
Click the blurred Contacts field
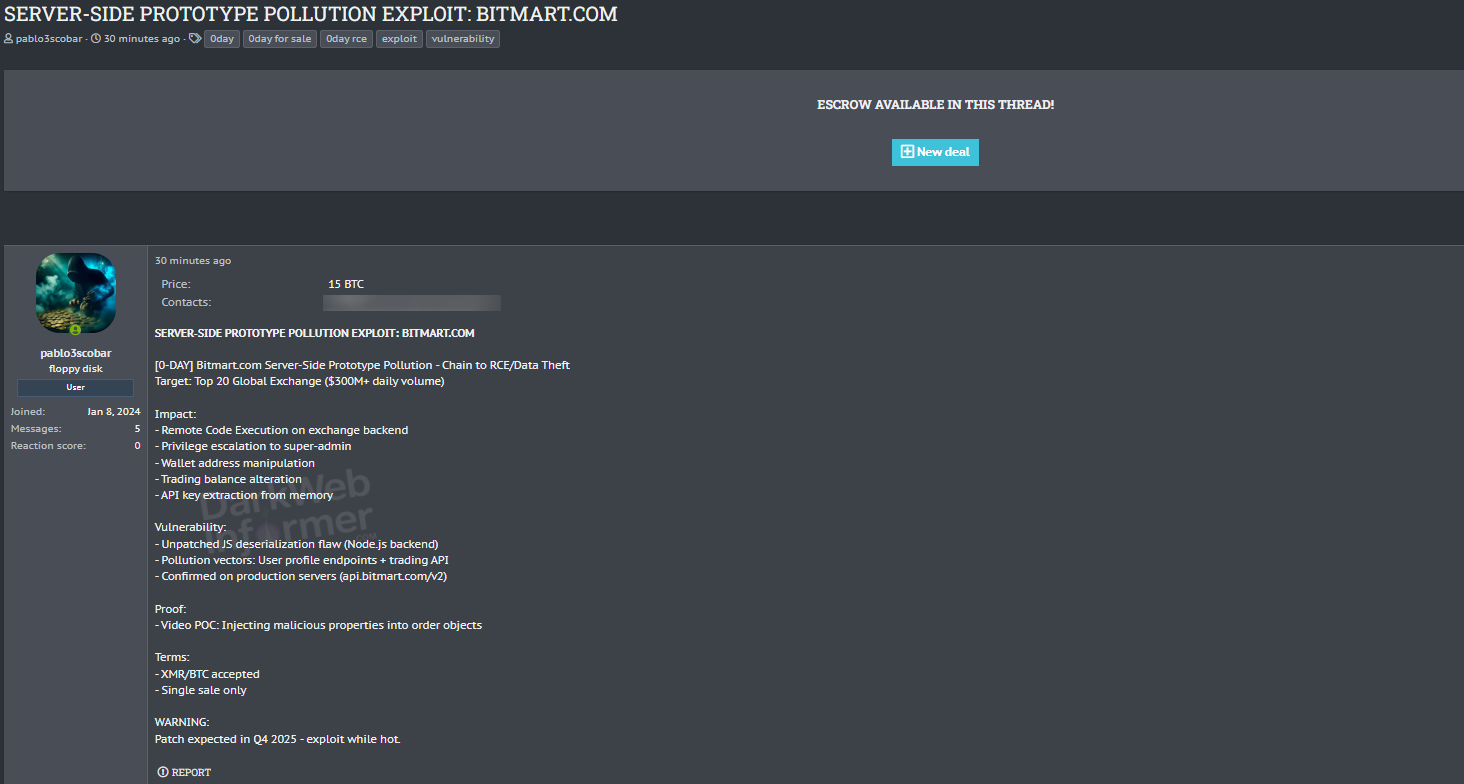[x=411, y=303]
